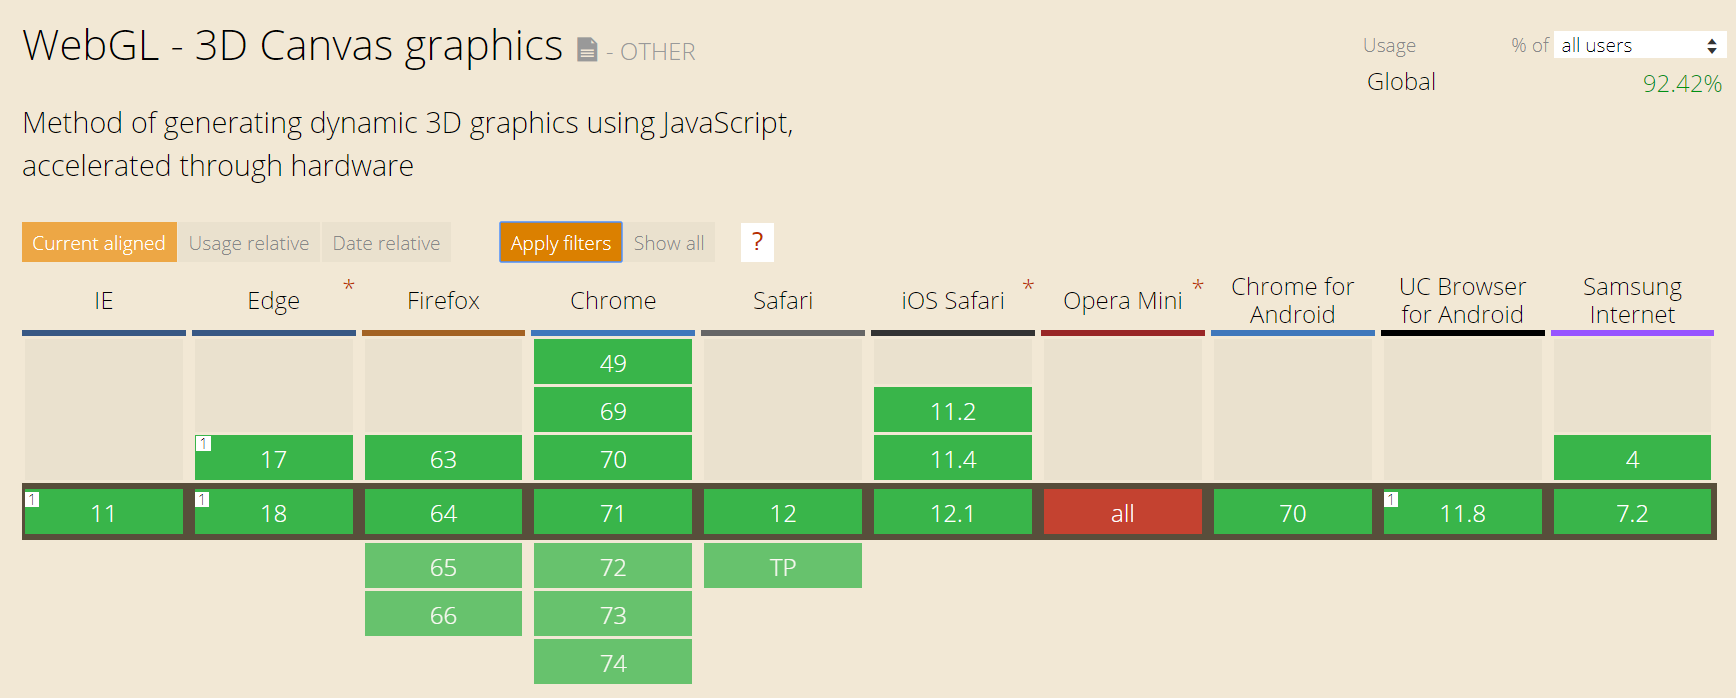Click the asterisk next to Opera Mini
The height and width of the screenshot is (698, 1736).
1198,286
